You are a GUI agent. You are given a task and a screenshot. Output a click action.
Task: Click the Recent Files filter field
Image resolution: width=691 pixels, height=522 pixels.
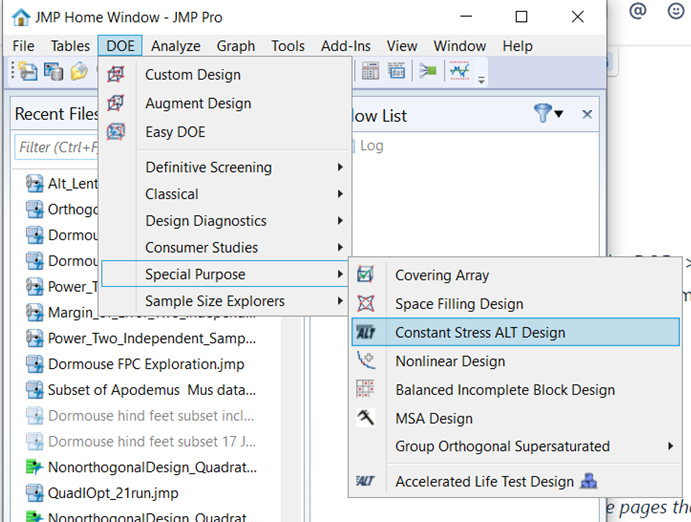tap(55, 148)
